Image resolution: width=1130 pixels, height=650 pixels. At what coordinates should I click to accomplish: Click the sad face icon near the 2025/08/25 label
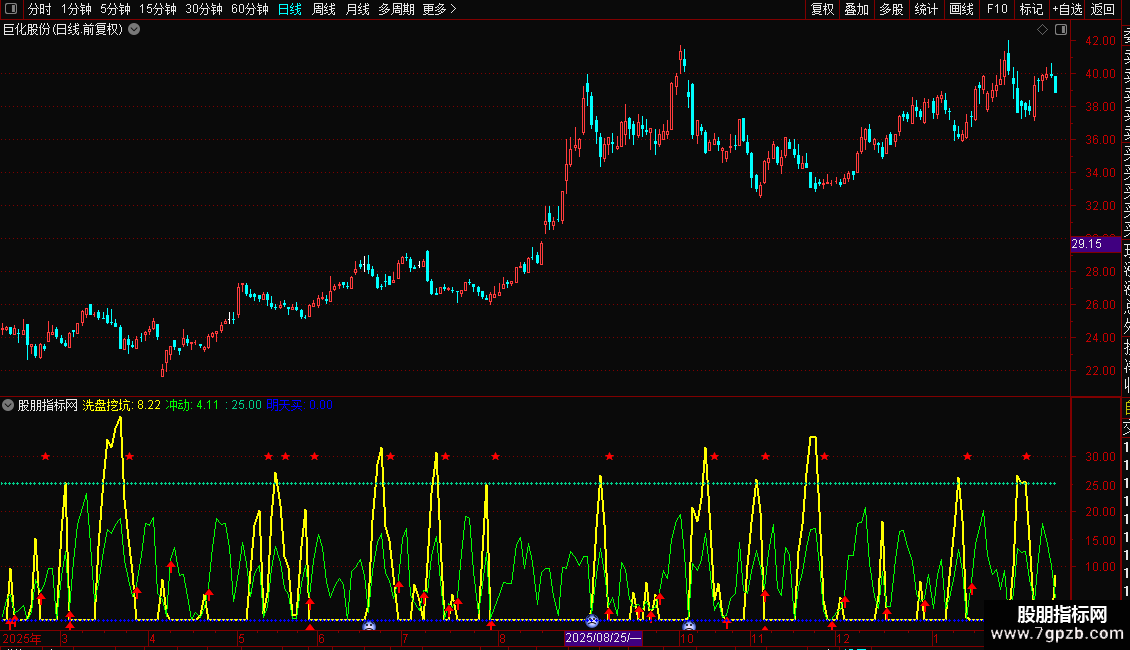[592, 620]
